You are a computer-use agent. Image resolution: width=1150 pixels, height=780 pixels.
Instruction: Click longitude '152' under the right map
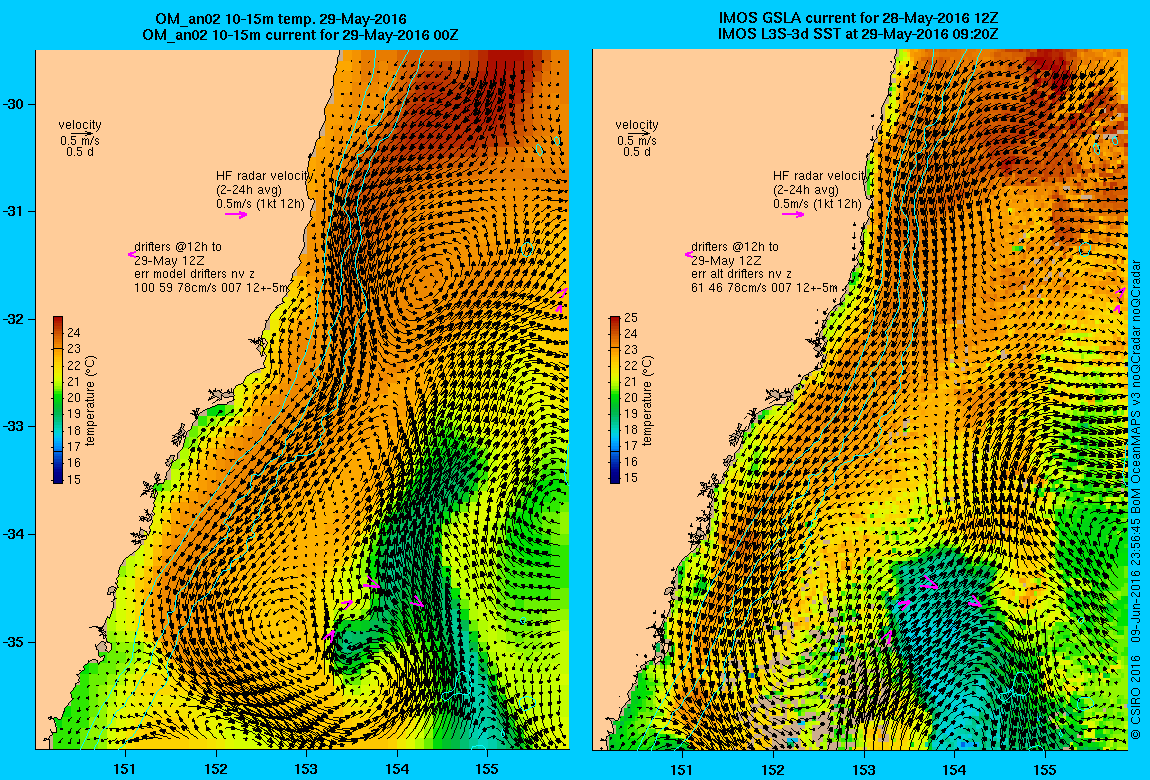point(773,769)
